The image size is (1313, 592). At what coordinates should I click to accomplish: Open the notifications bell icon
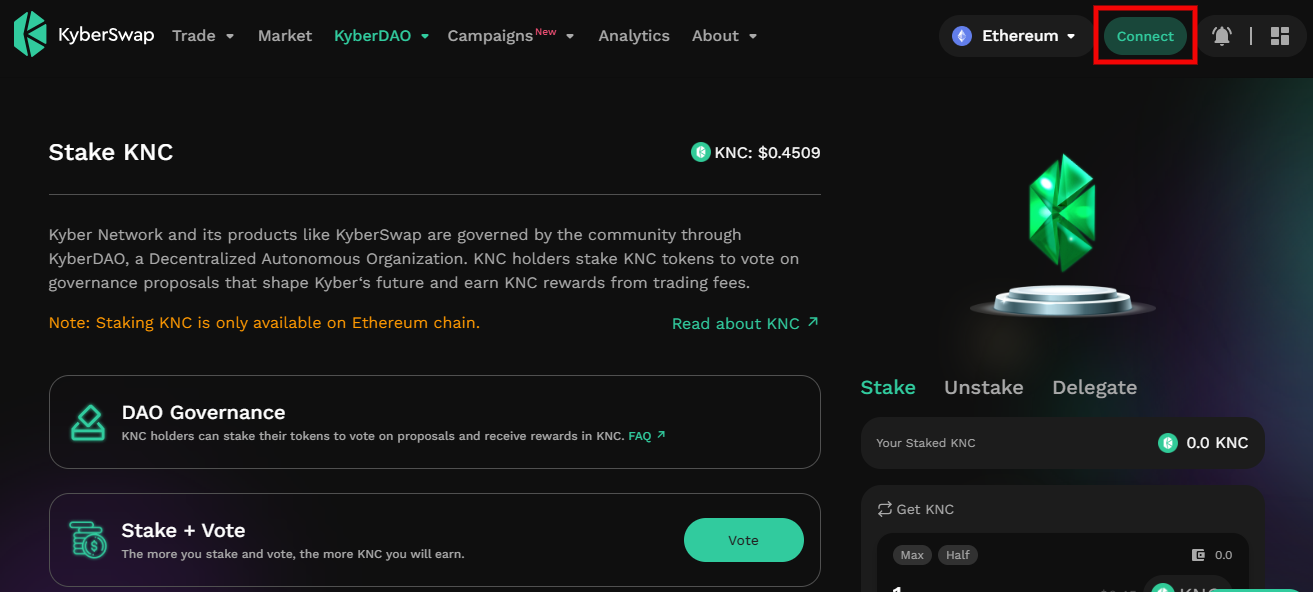click(x=1221, y=36)
